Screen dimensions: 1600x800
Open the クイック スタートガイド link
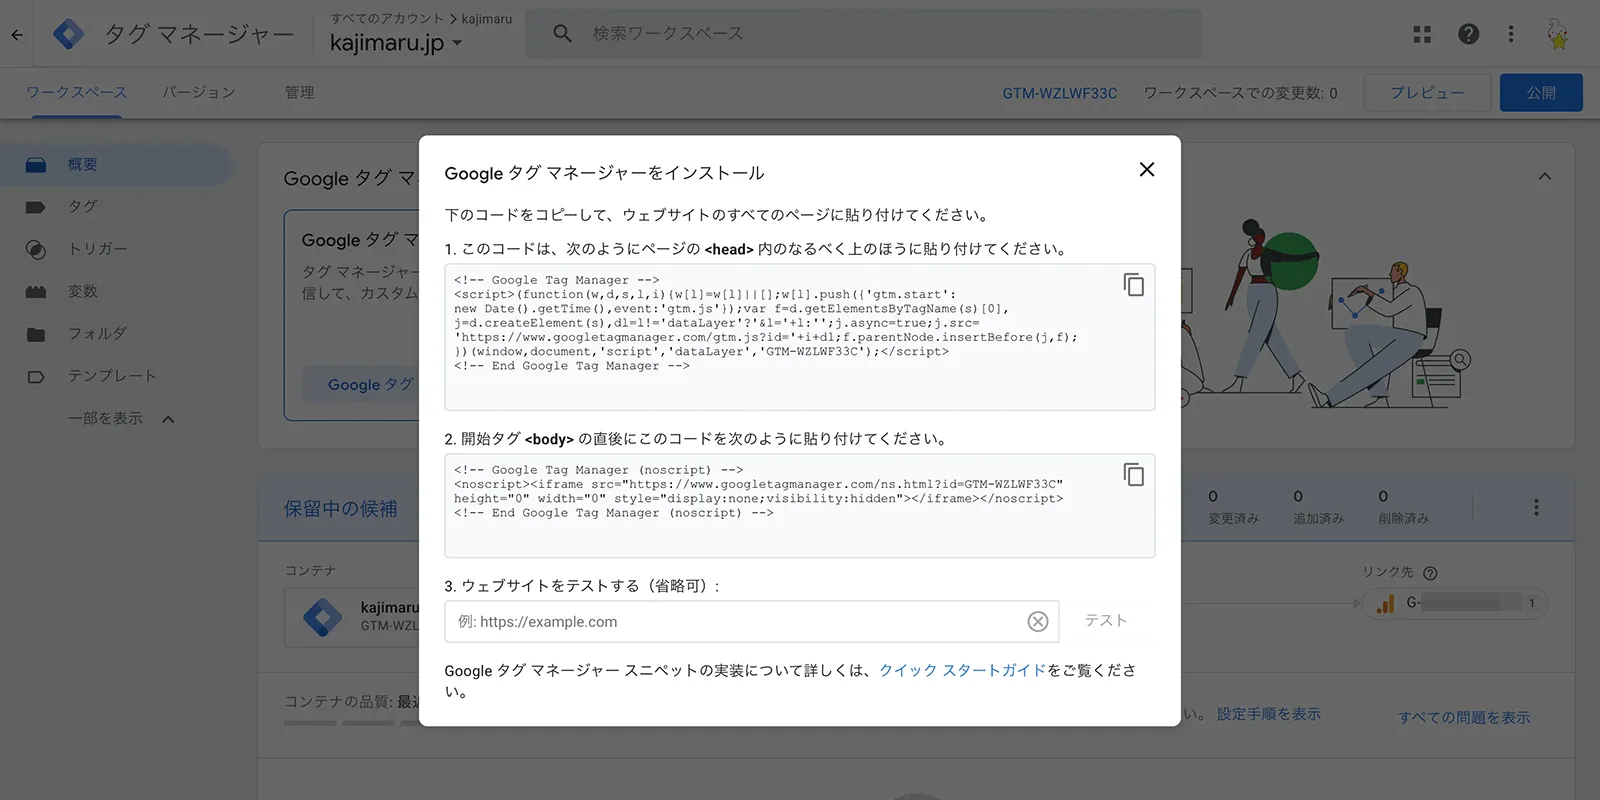point(962,671)
